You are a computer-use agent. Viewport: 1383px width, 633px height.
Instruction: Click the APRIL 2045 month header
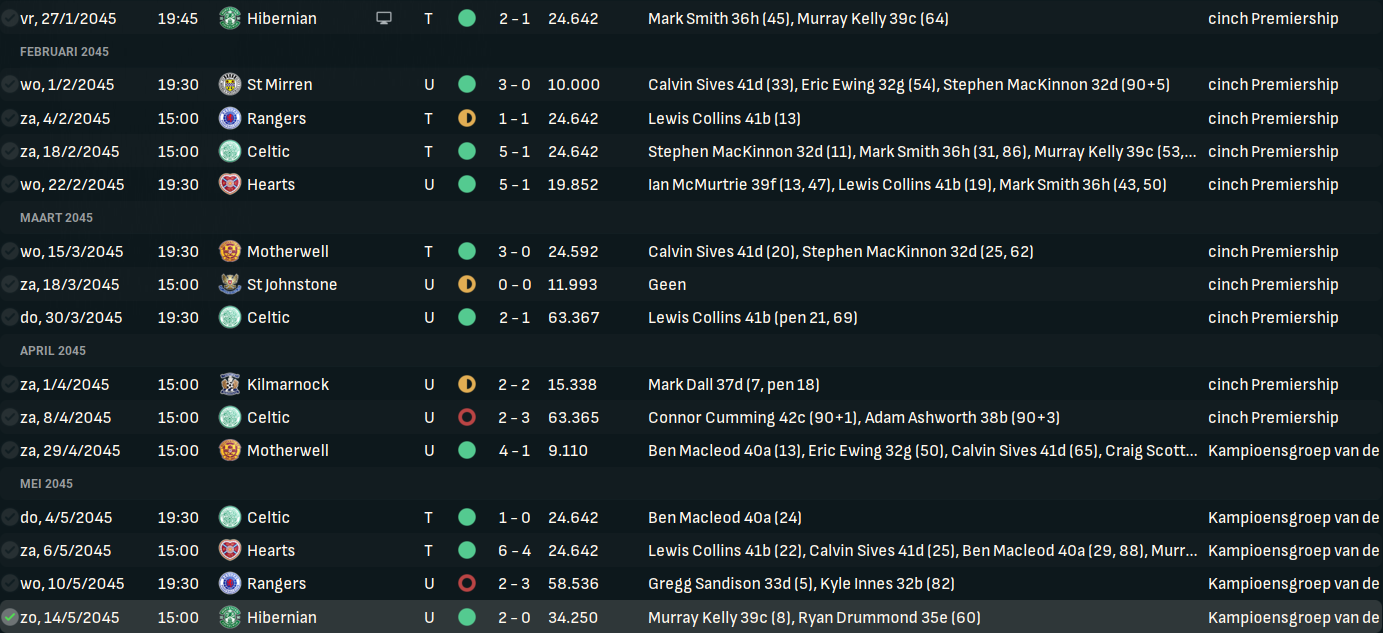tap(53, 350)
